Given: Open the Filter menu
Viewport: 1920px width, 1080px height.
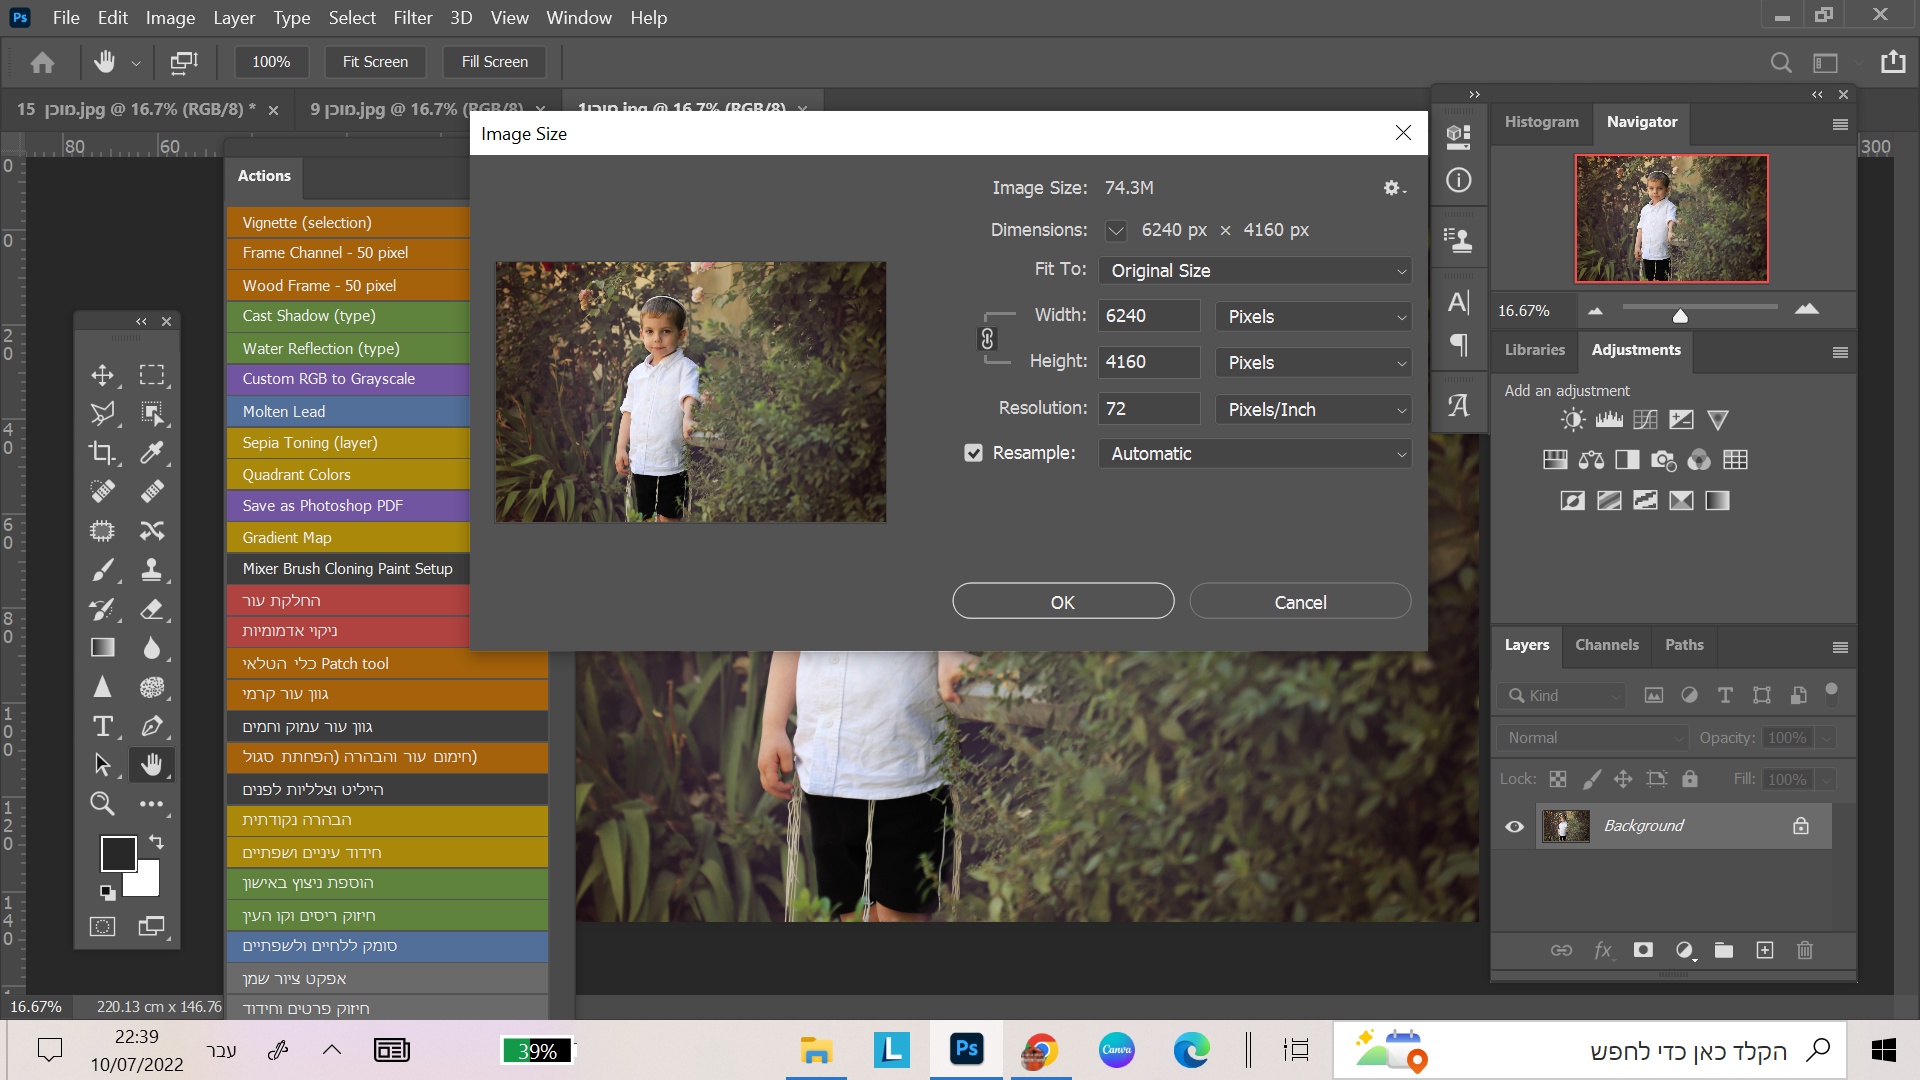Looking at the screenshot, I should (x=412, y=18).
